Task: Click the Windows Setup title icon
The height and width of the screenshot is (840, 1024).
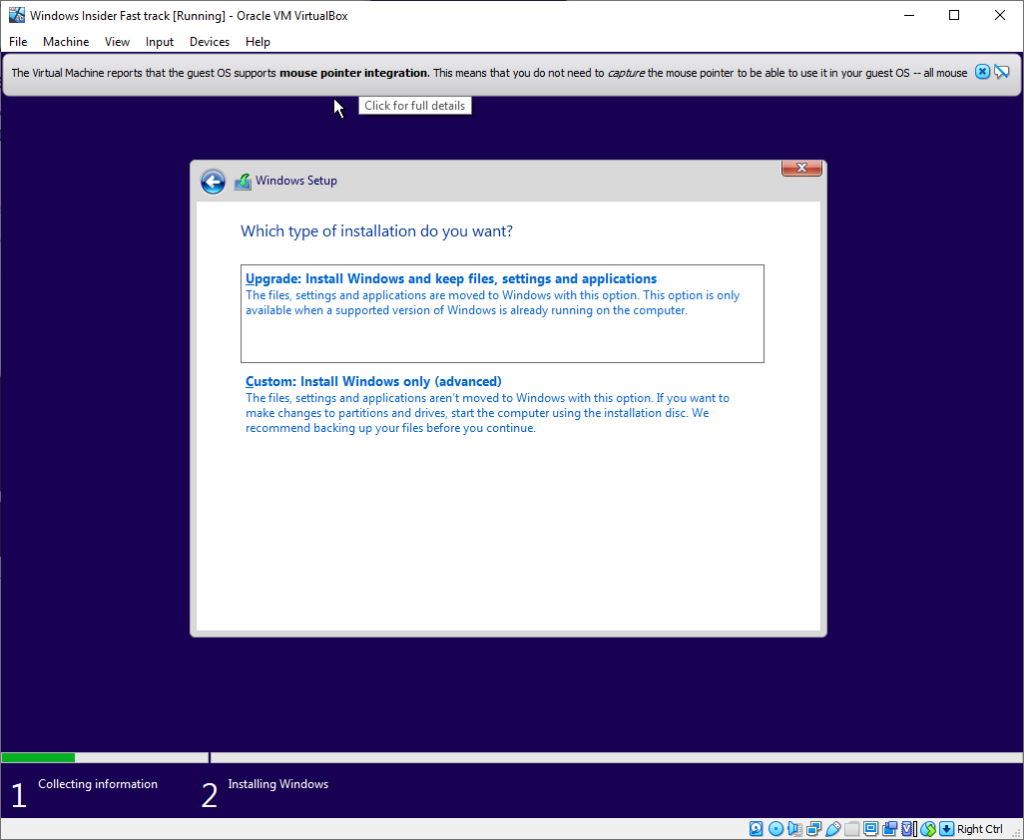Action: point(243,181)
